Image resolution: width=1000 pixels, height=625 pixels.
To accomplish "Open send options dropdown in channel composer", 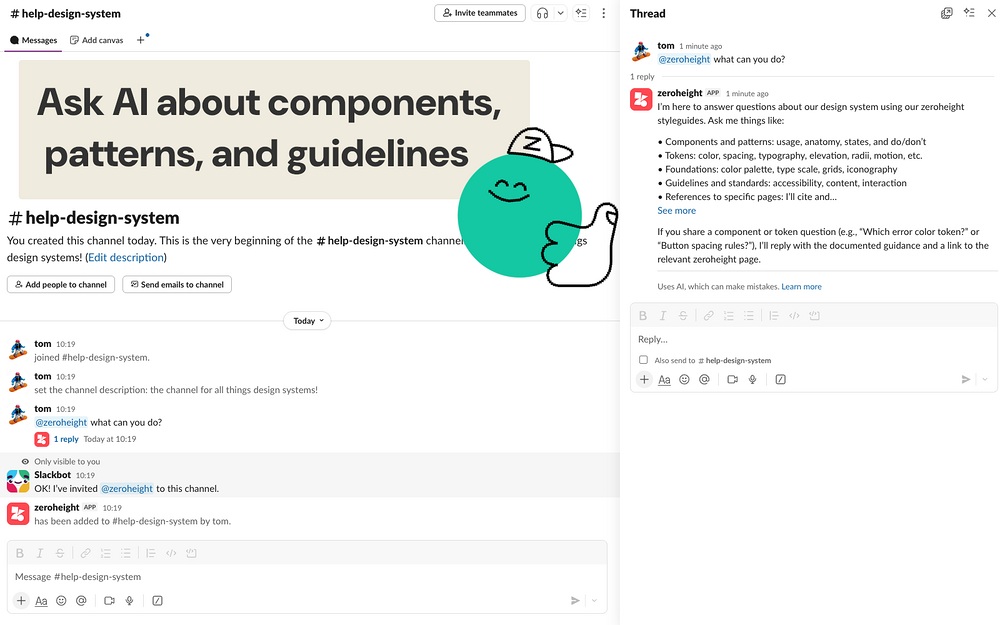I will (x=594, y=601).
